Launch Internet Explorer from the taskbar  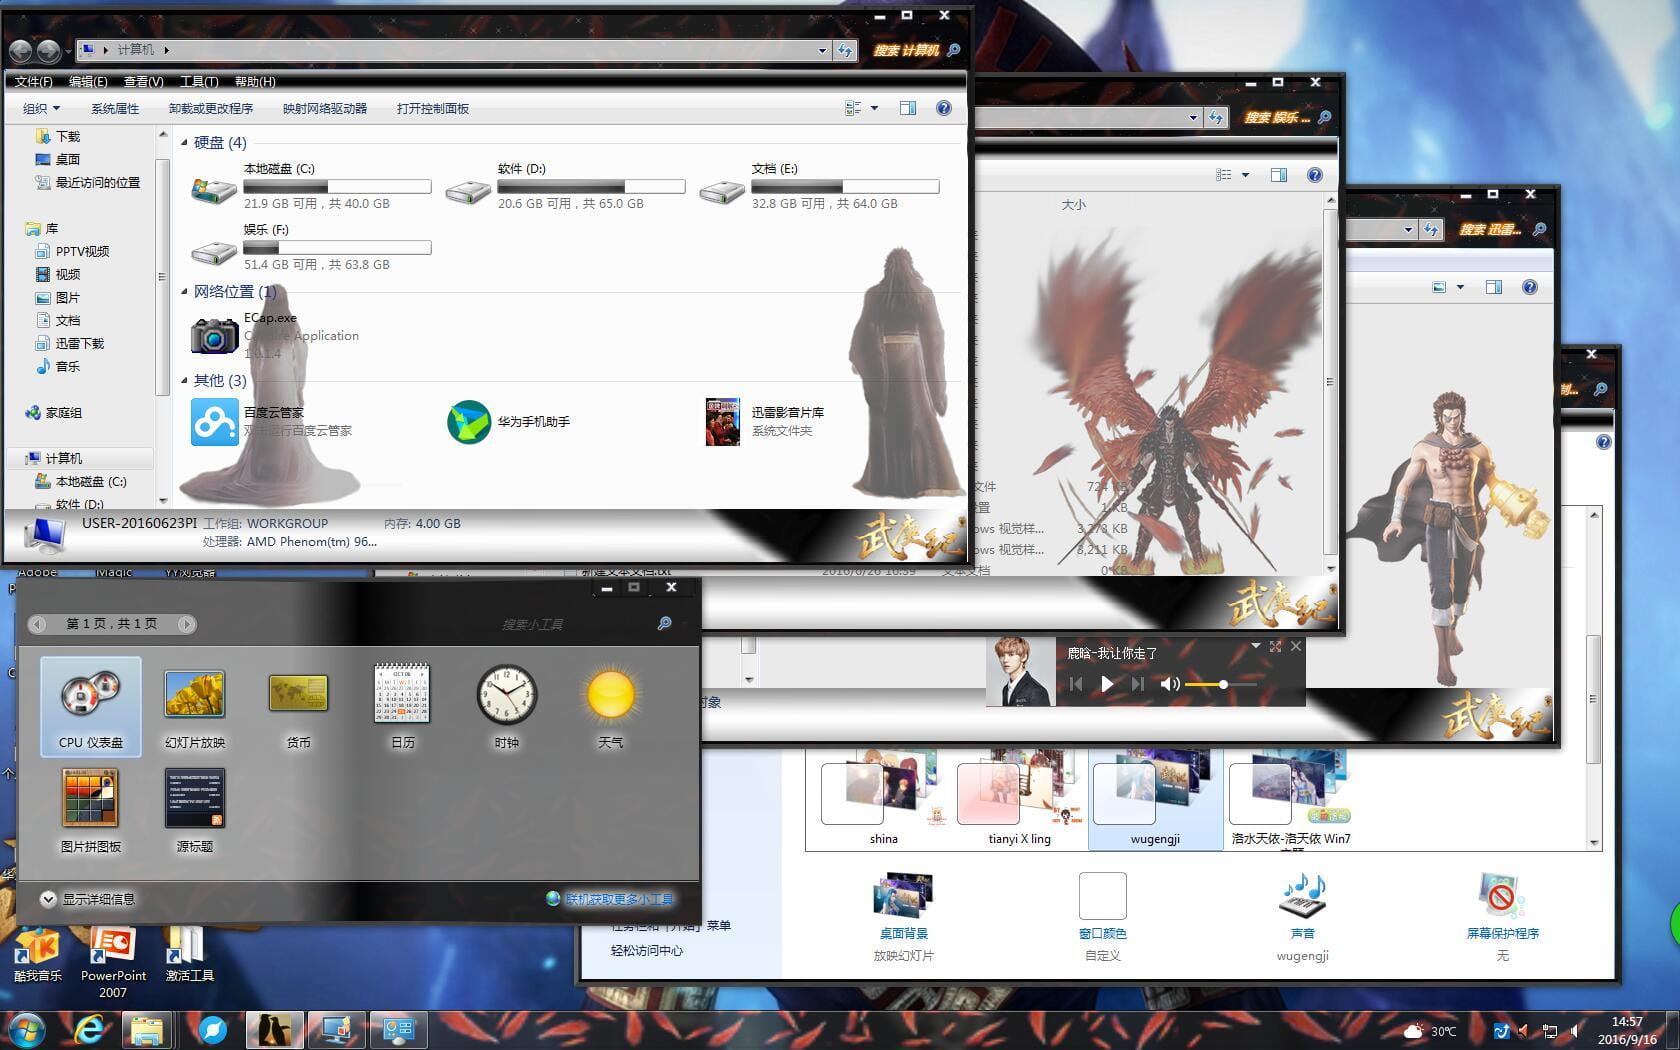click(x=88, y=1029)
